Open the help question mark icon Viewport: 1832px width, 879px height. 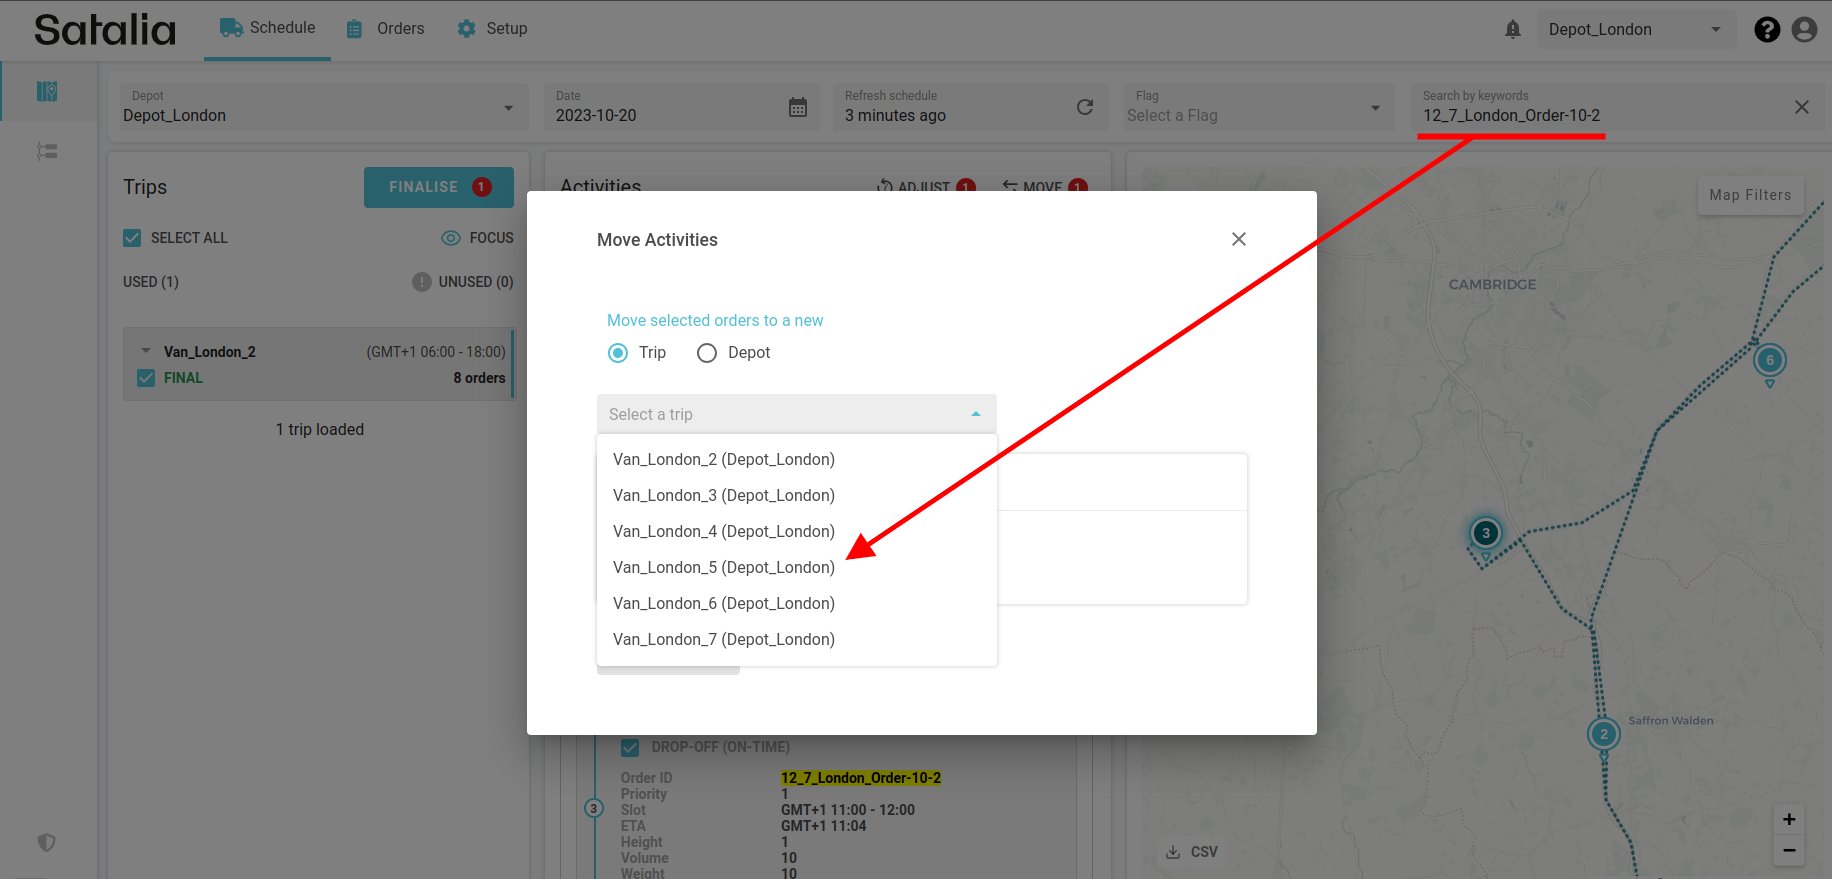pos(1767,30)
